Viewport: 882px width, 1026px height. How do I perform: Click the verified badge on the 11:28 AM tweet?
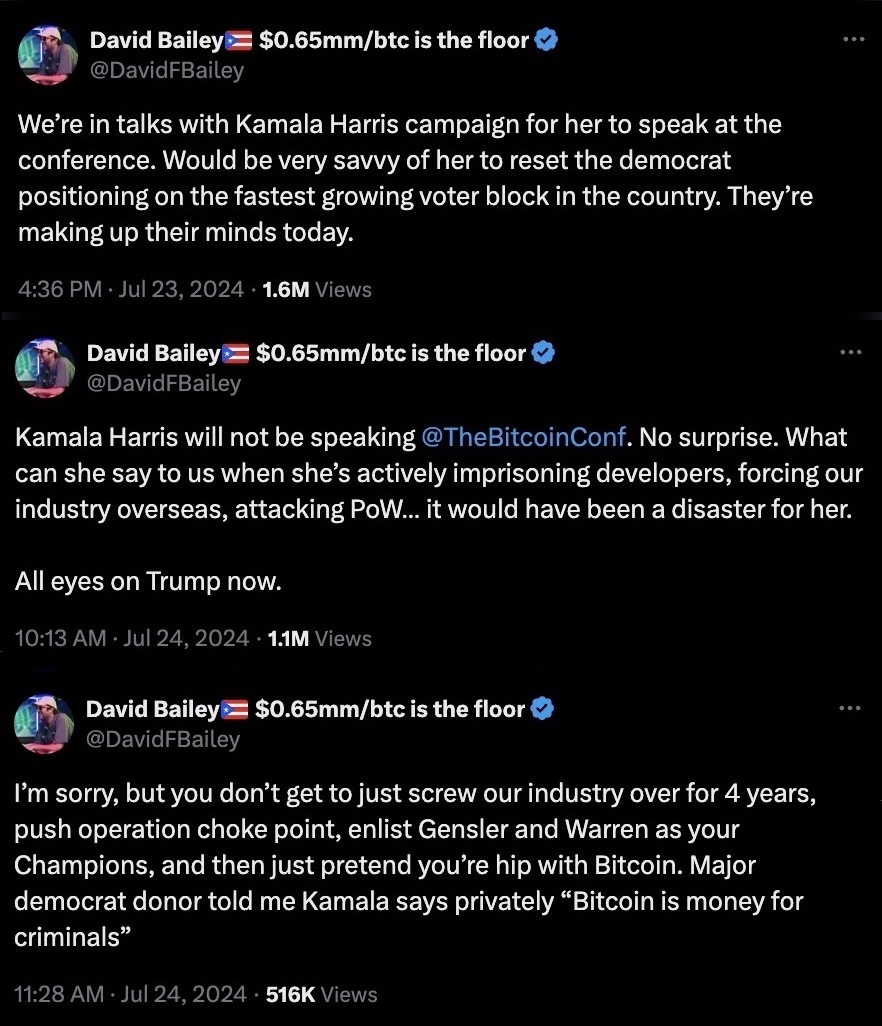(542, 709)
